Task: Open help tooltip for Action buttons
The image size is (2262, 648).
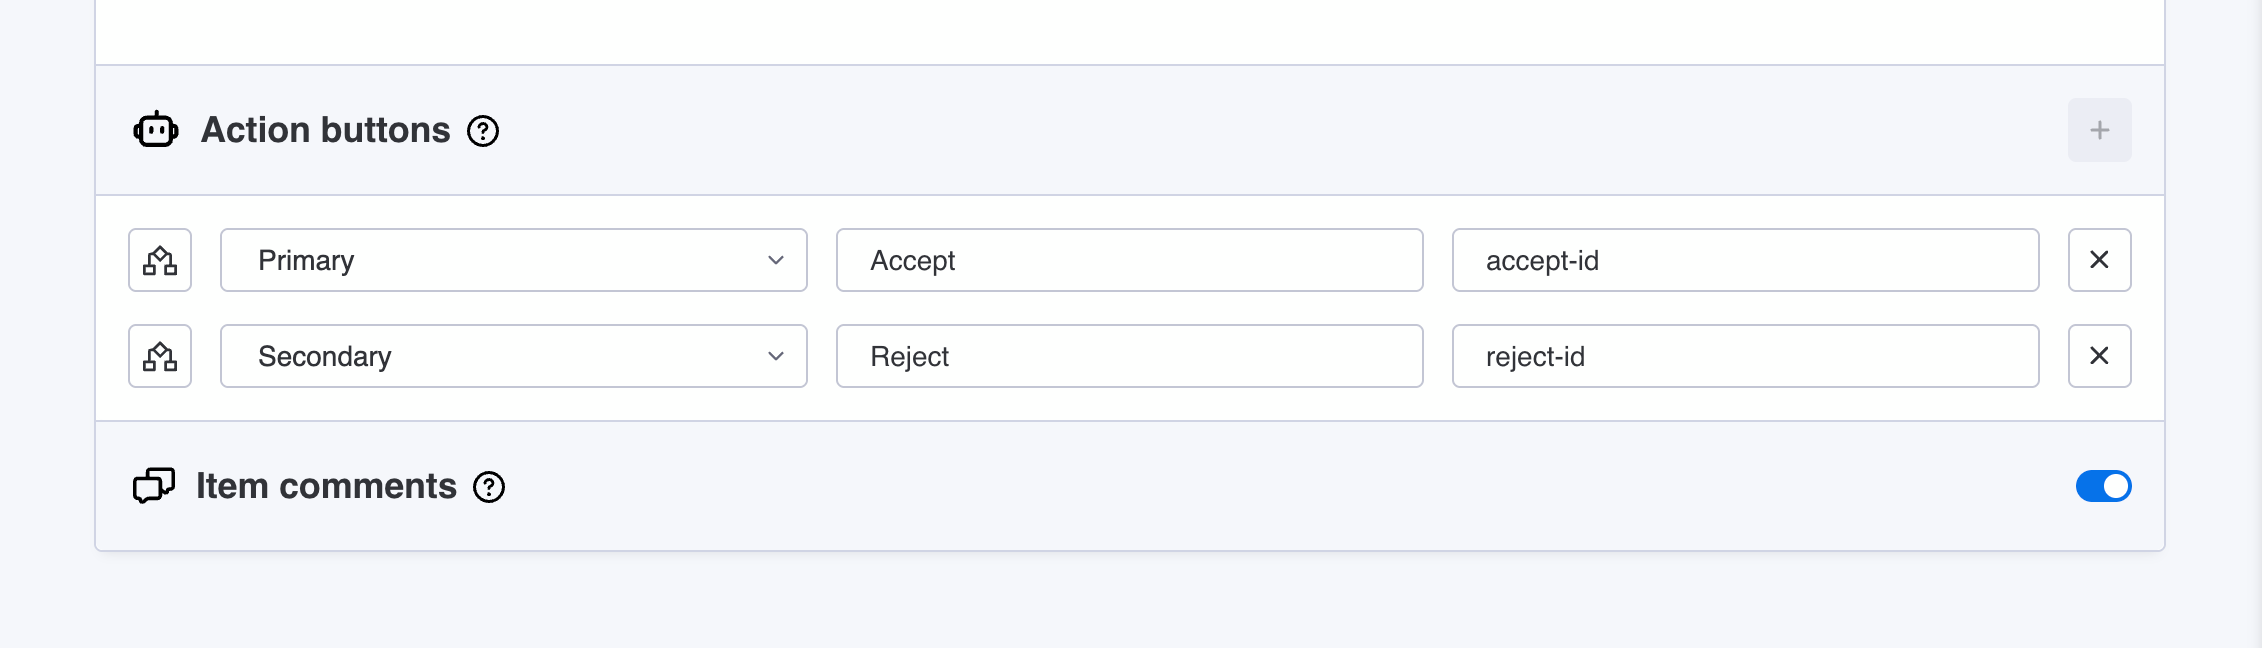Action: pyautogui.click(x=483, y=131)
